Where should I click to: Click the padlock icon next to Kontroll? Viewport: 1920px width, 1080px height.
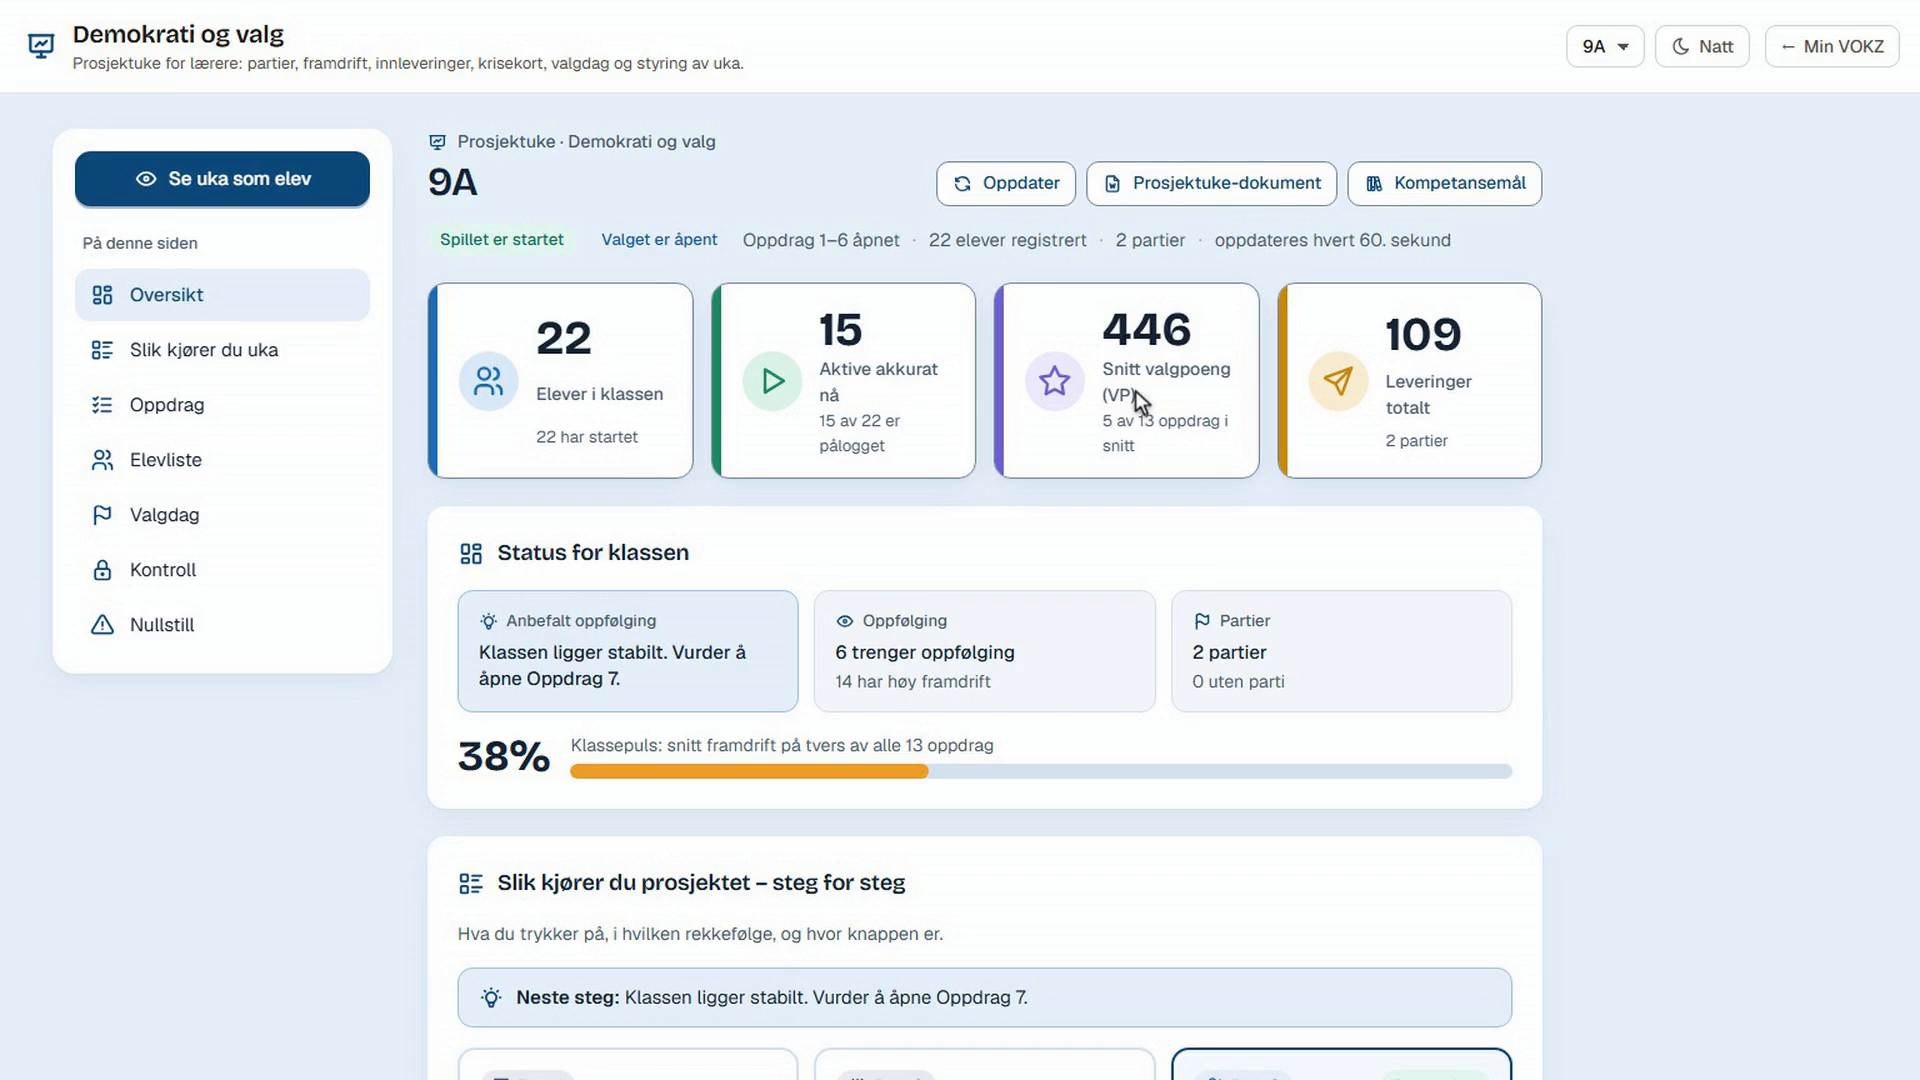click(x=102, y=570)
